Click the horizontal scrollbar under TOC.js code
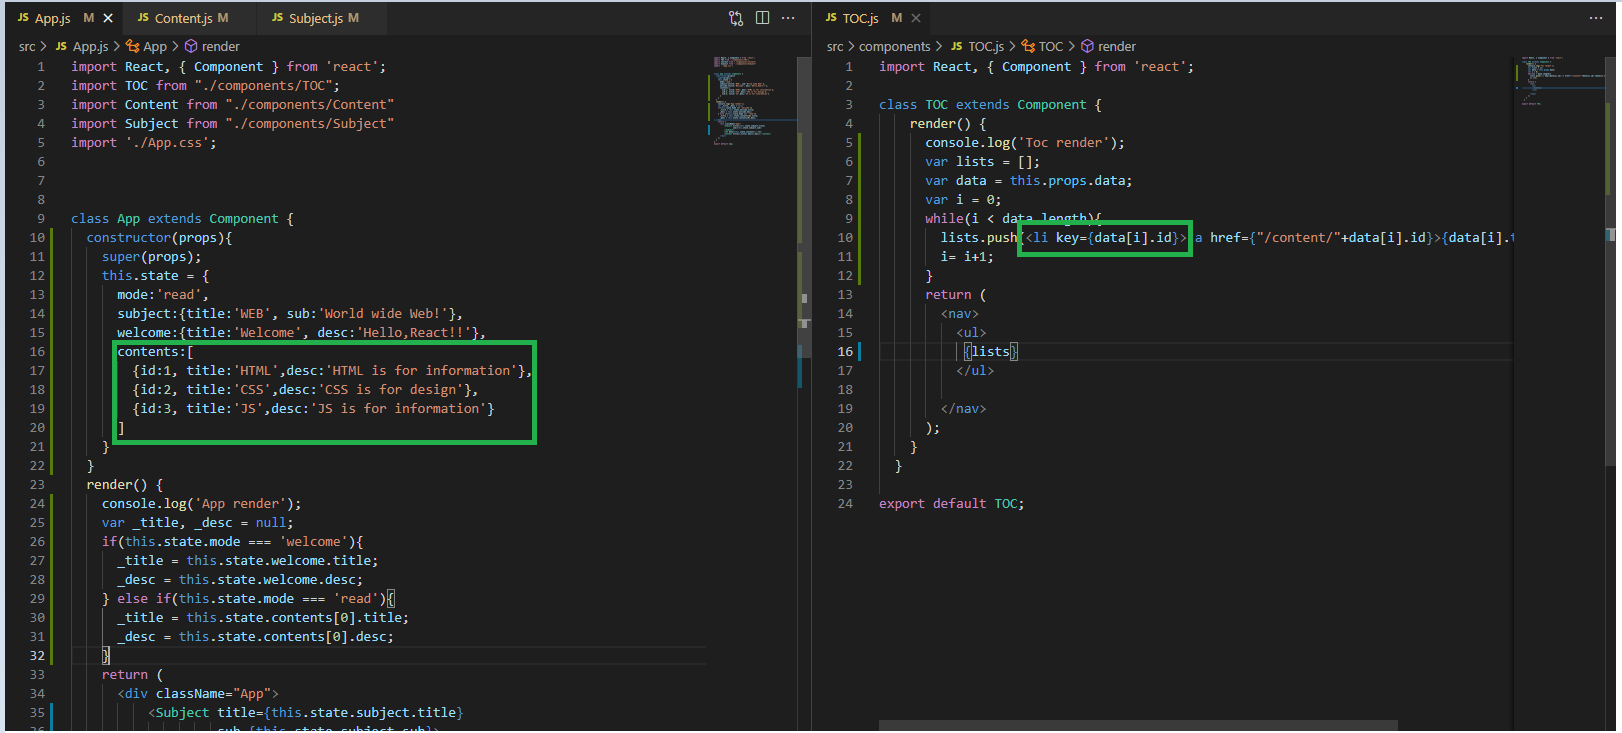This screenshot has width=1622, height=733. pos(1138,725)
